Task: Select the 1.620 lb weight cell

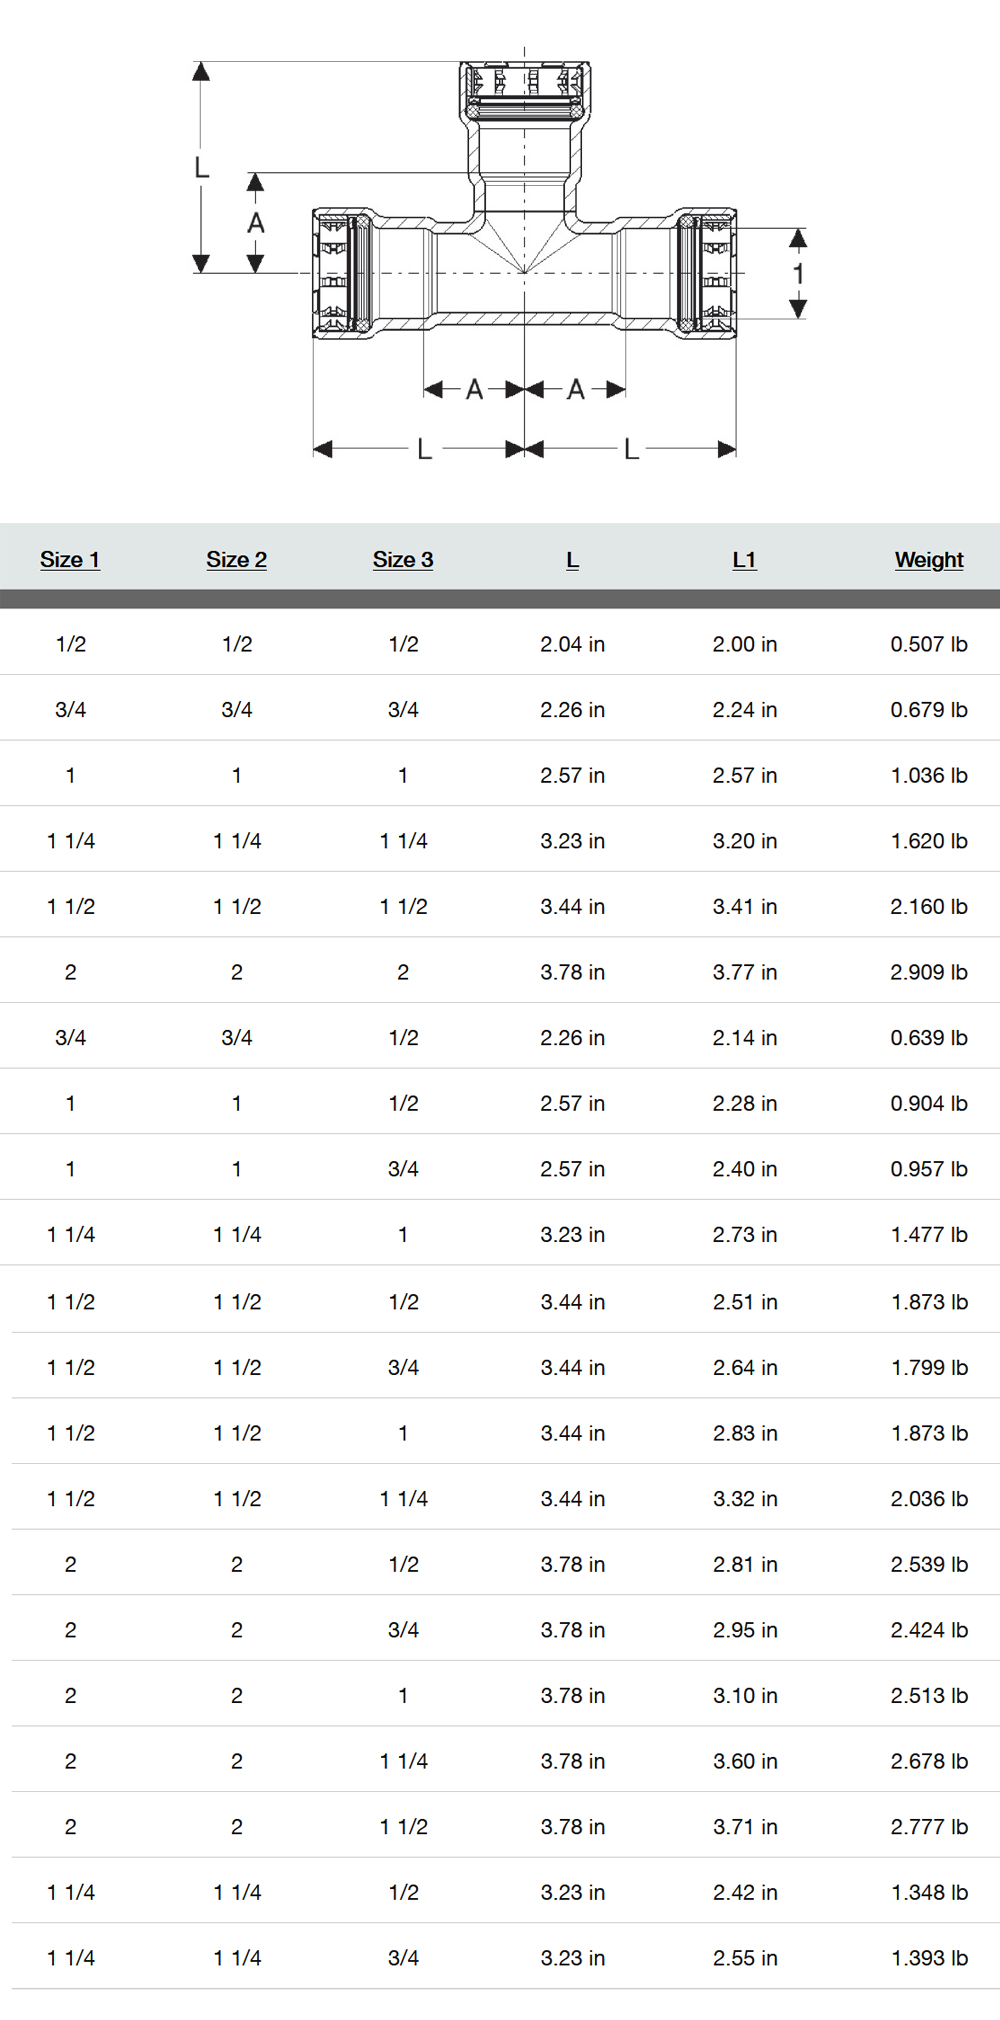Action: point(929,841)
